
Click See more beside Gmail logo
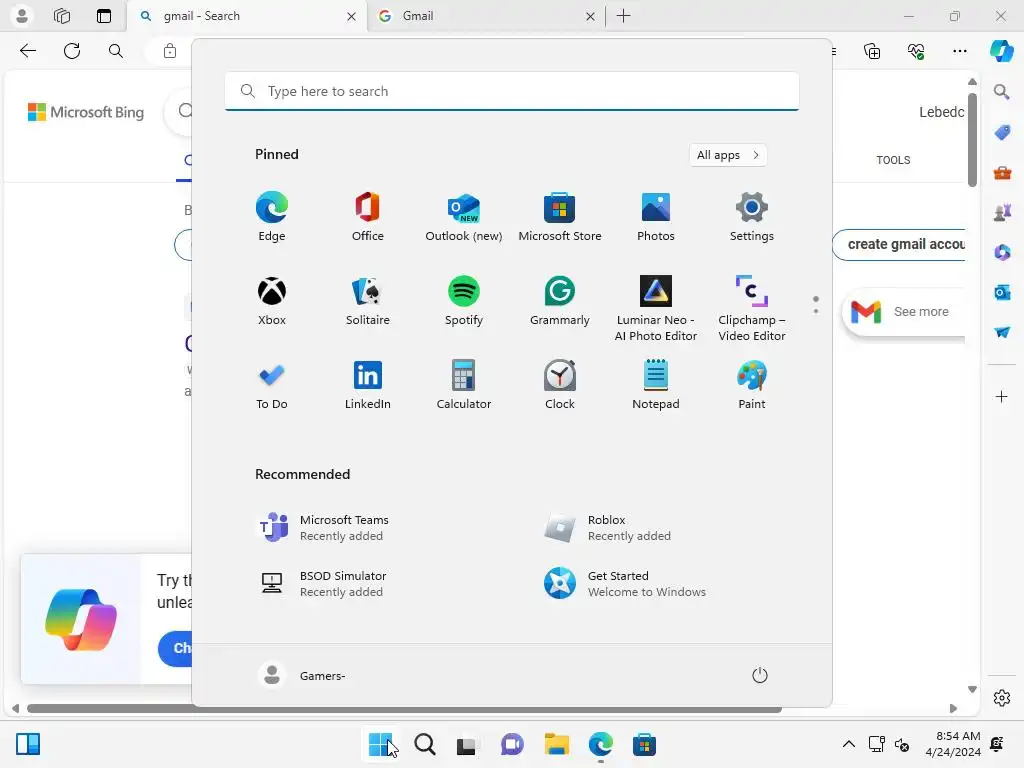coord(921,312)
